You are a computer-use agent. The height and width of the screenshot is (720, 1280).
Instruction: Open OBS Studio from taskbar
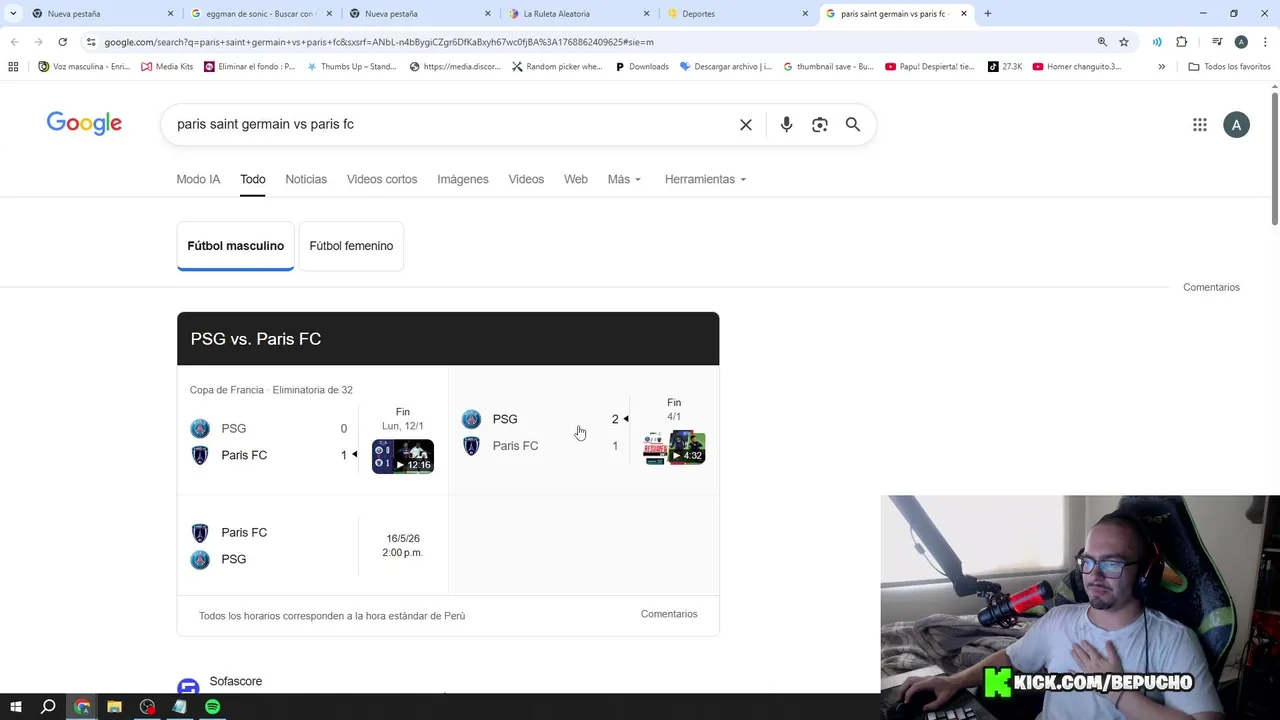tap(147, 707)
